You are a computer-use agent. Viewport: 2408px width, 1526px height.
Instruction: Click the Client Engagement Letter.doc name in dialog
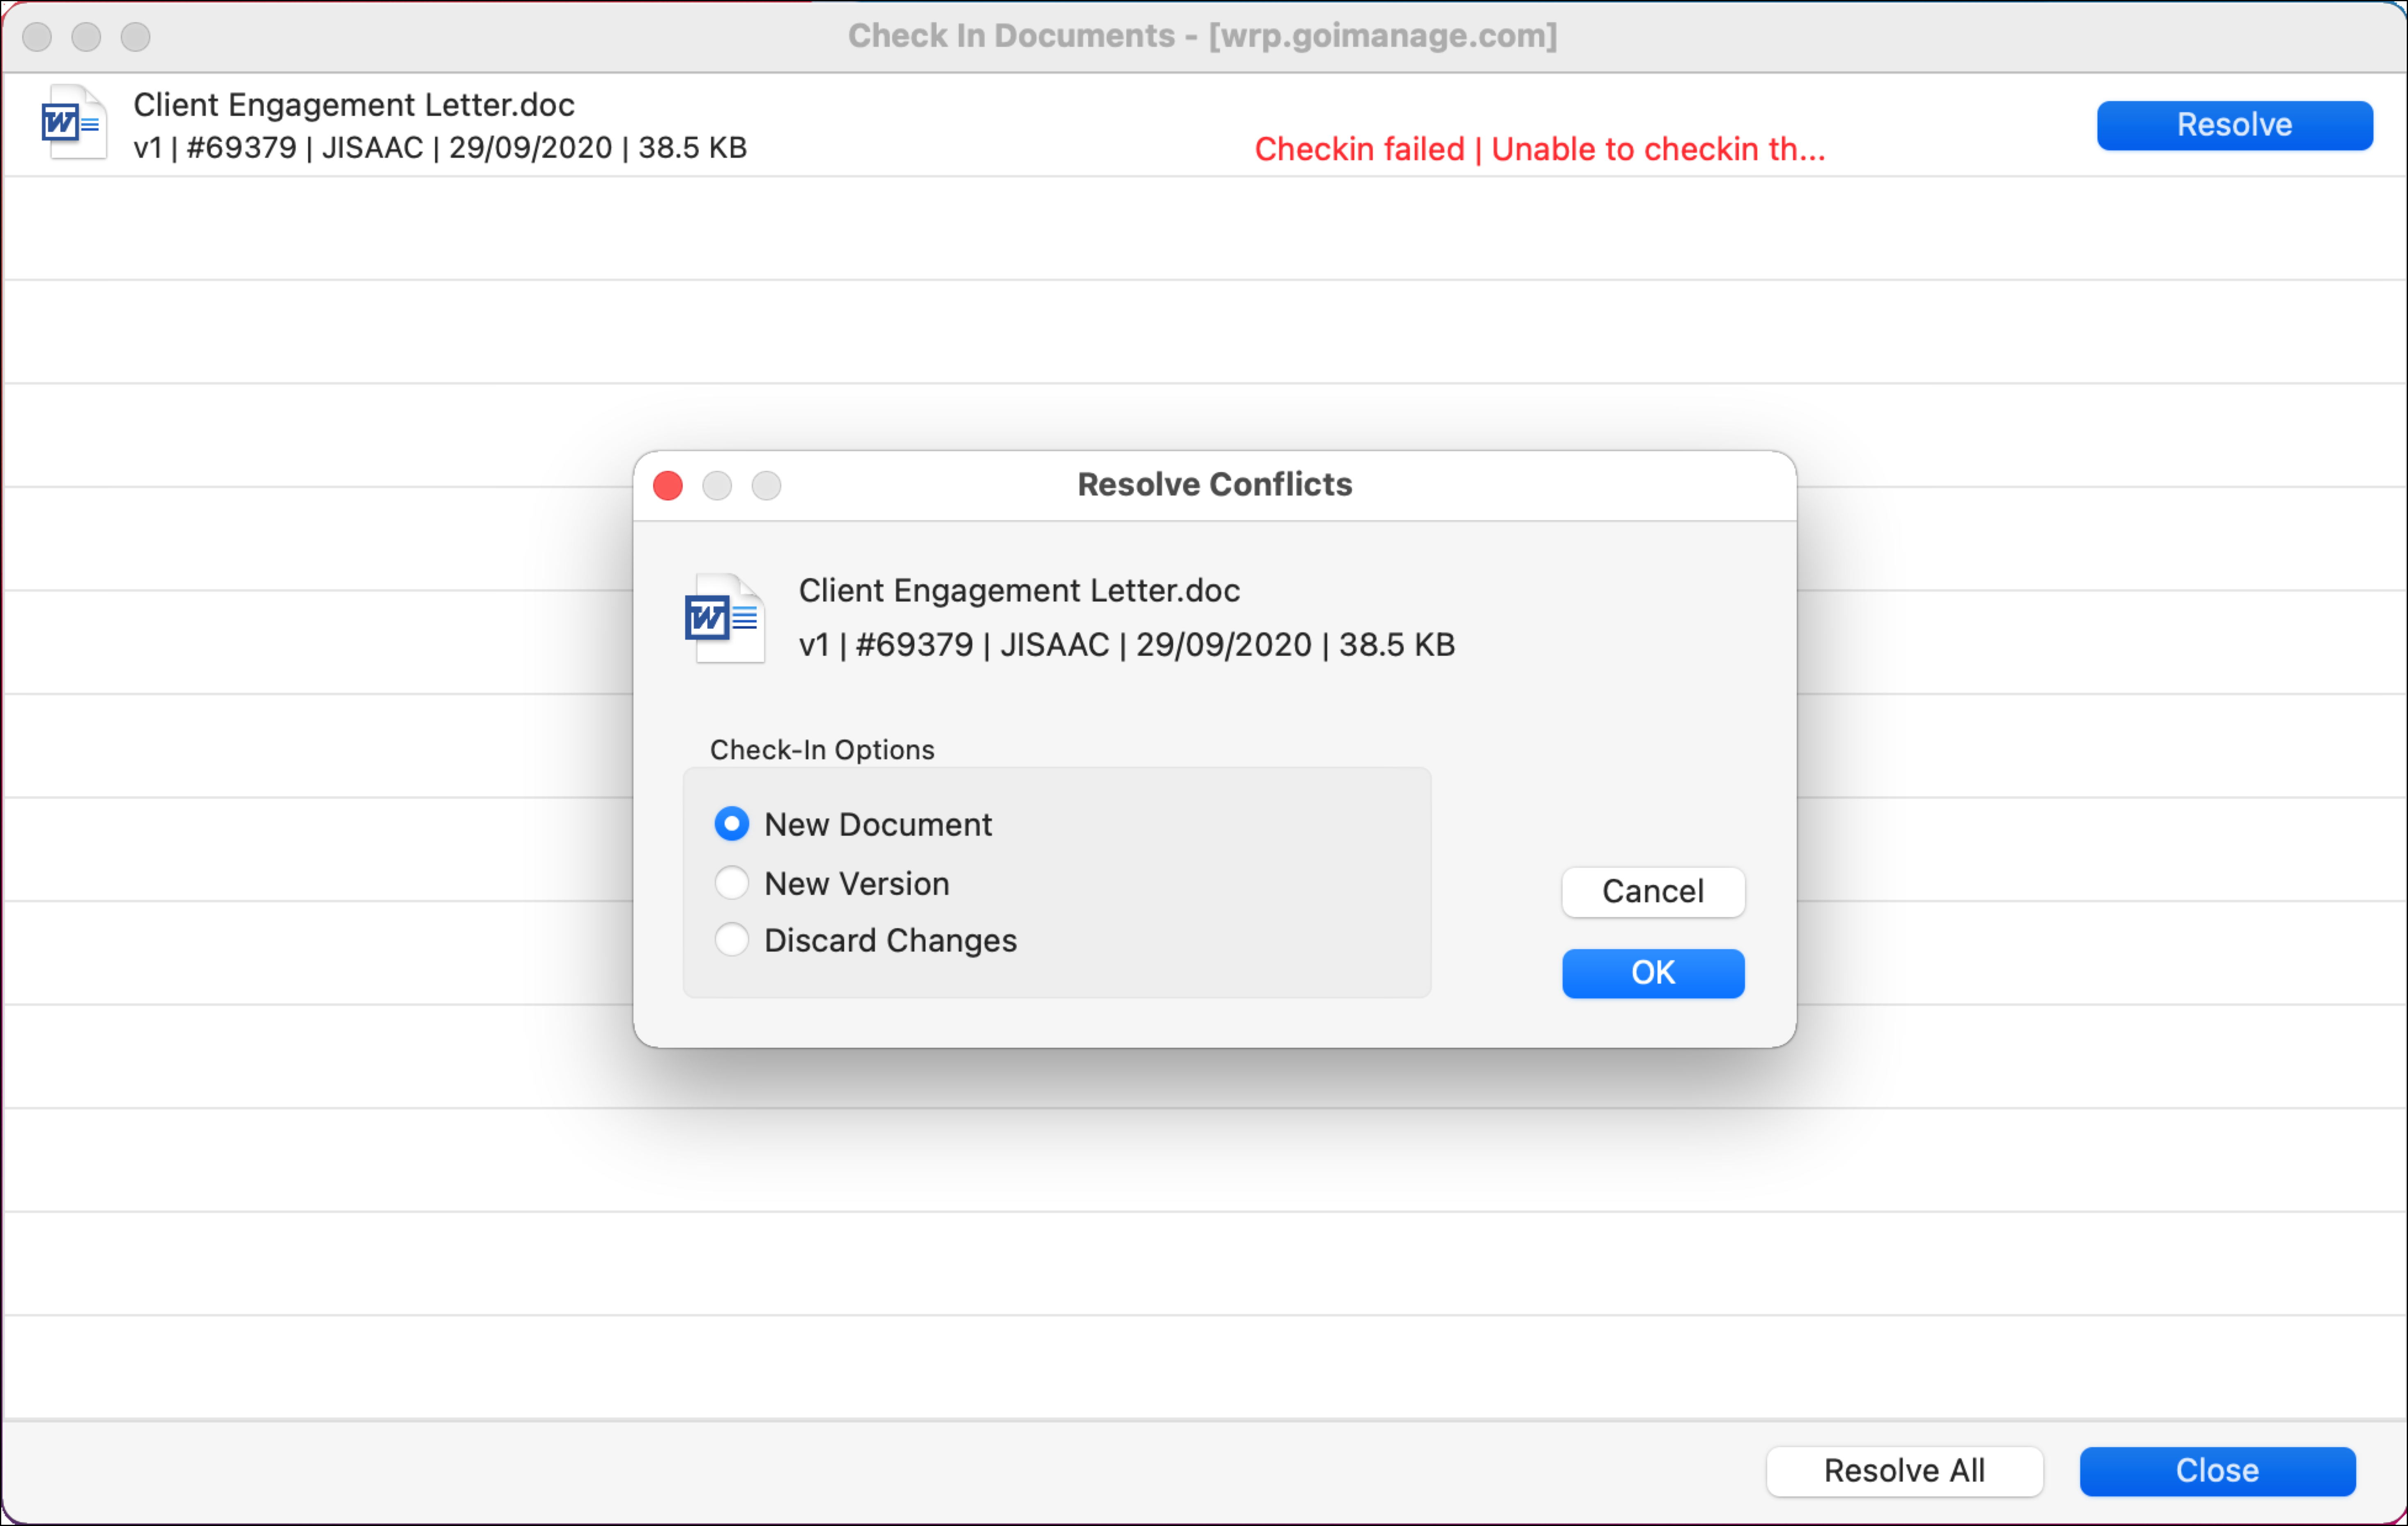[x=1018, y=590]
